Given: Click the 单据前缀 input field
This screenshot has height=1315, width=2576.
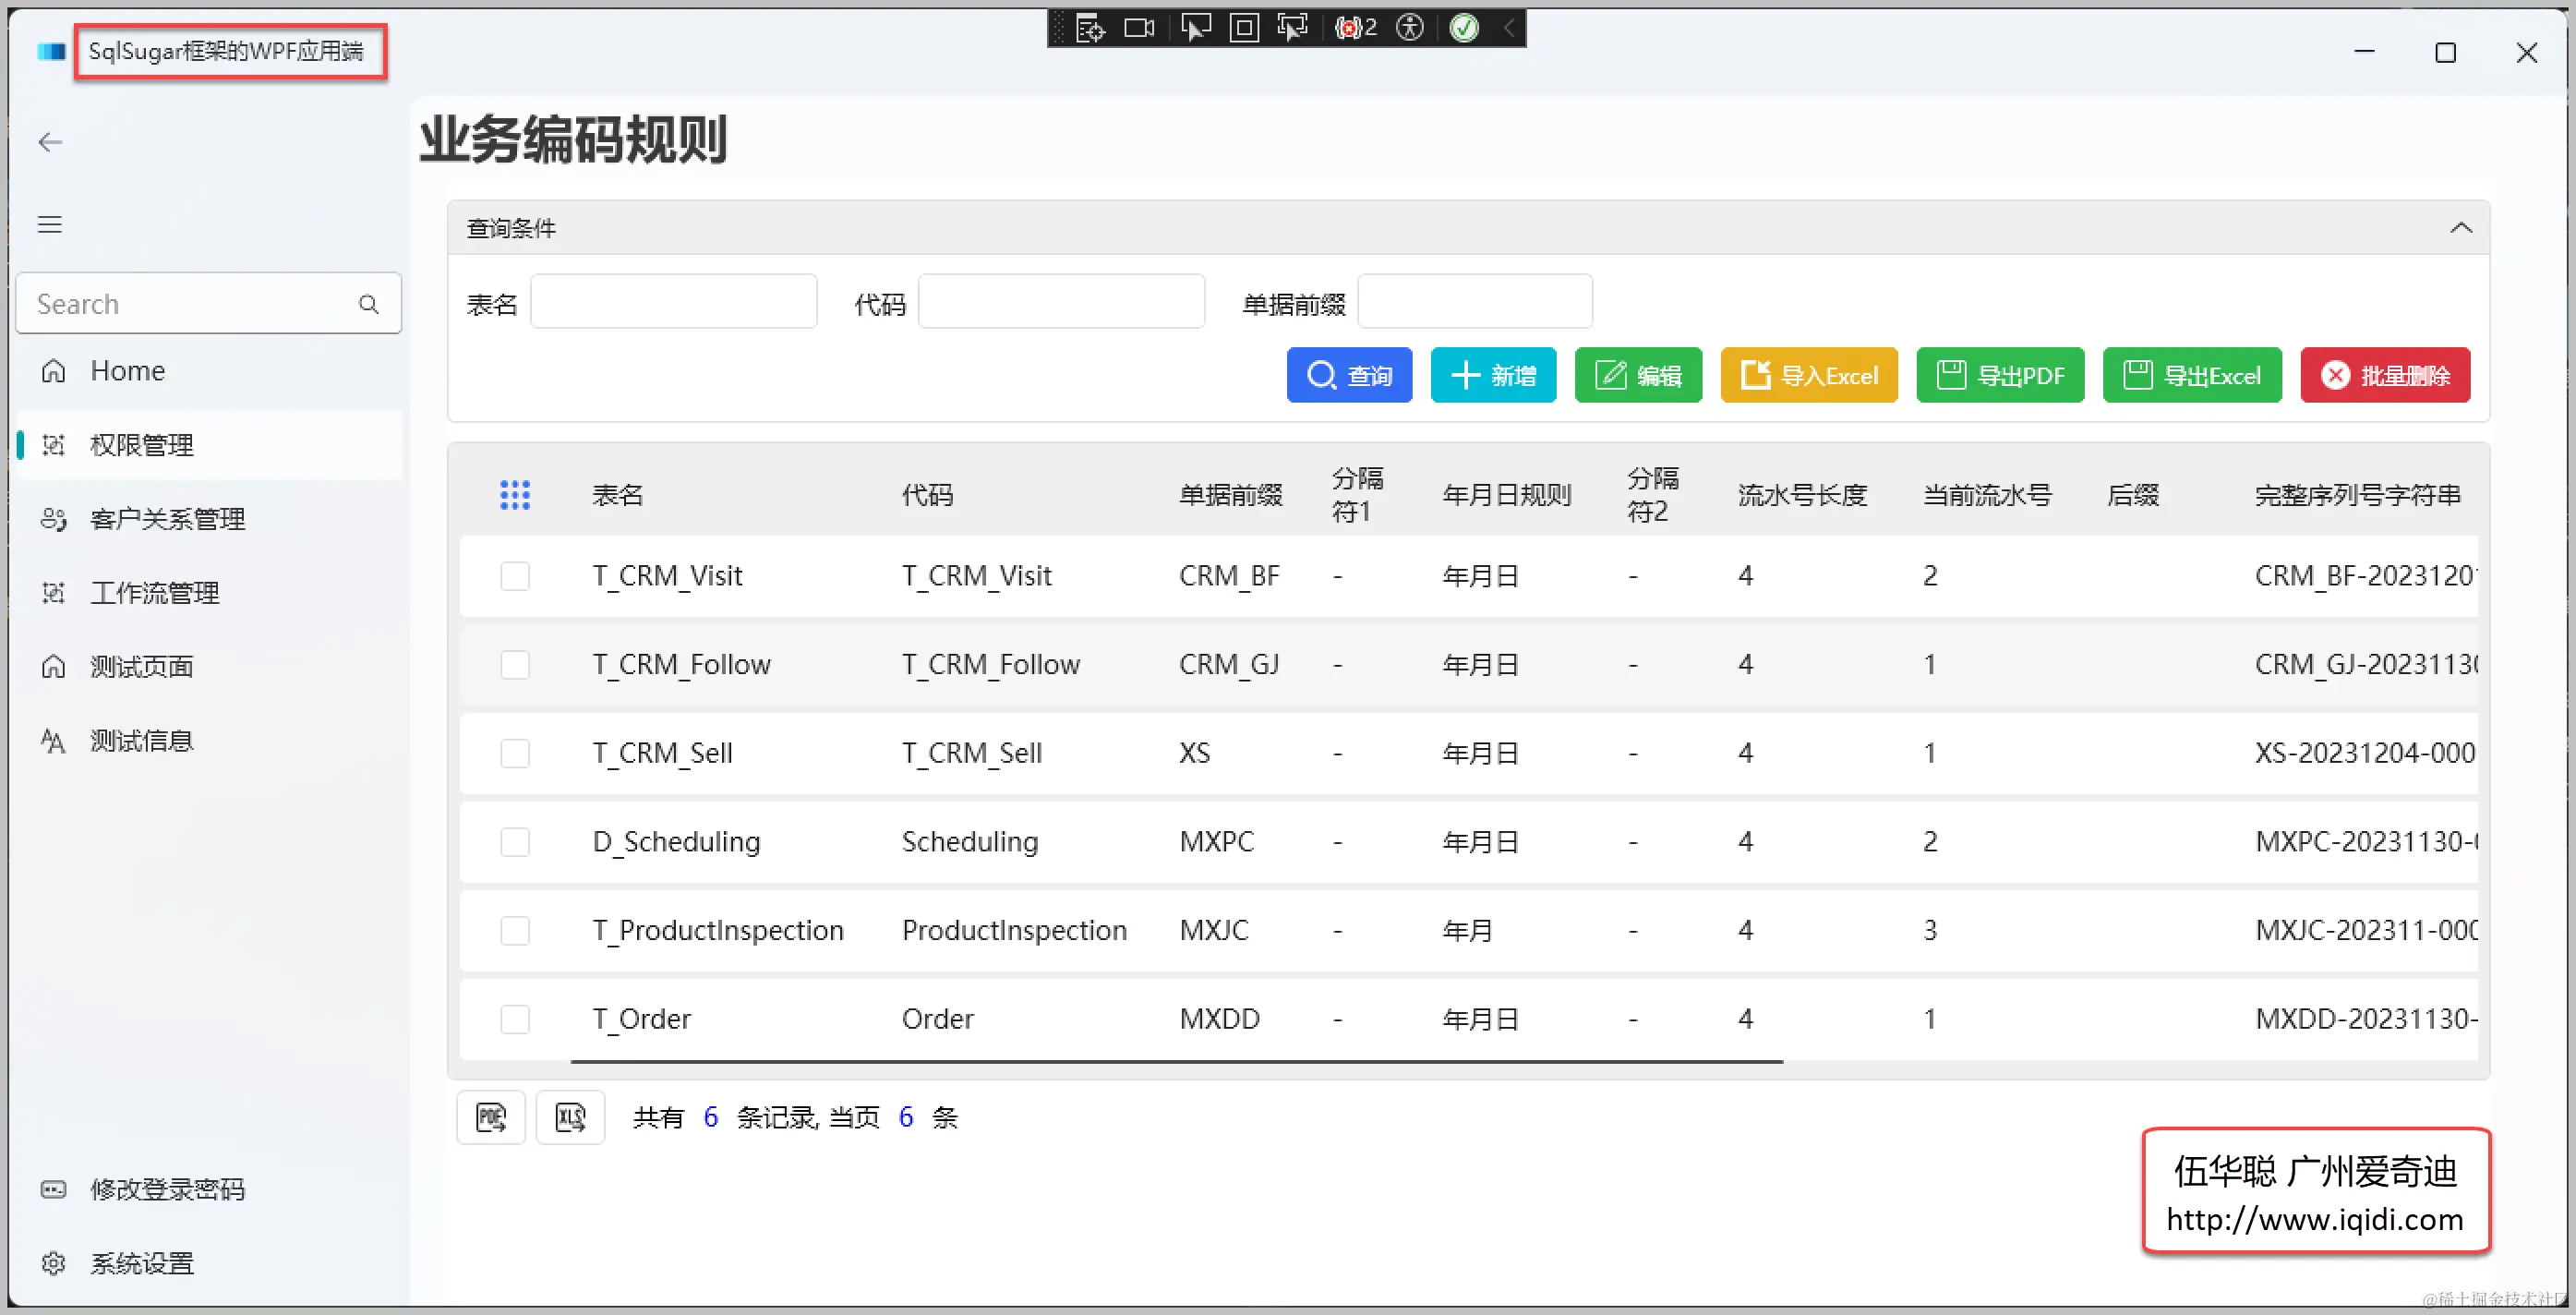Looking at the screenshot, I should point(1474,302).
